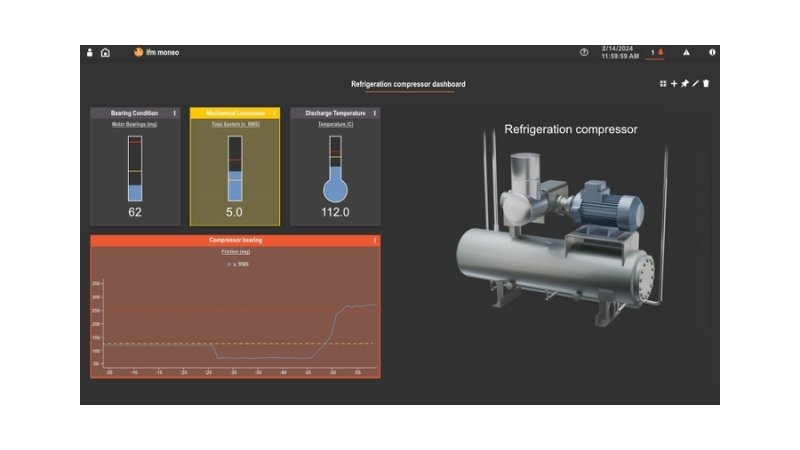Select the Refrigeration compressor dashboard title tab

(408, 84)
